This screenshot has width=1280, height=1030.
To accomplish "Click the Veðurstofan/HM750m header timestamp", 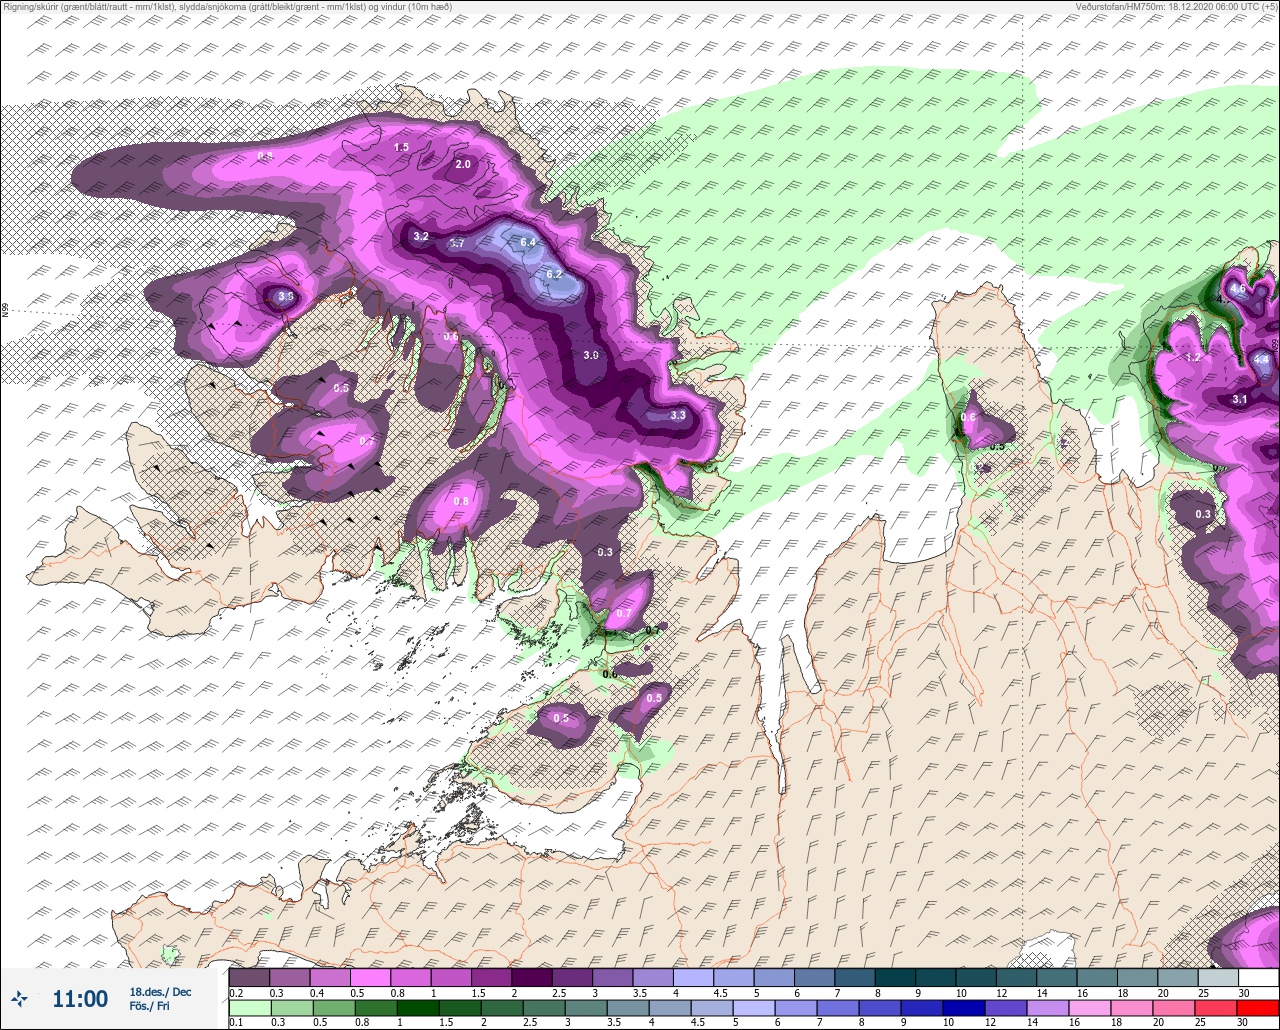I will coord(1177,7).
